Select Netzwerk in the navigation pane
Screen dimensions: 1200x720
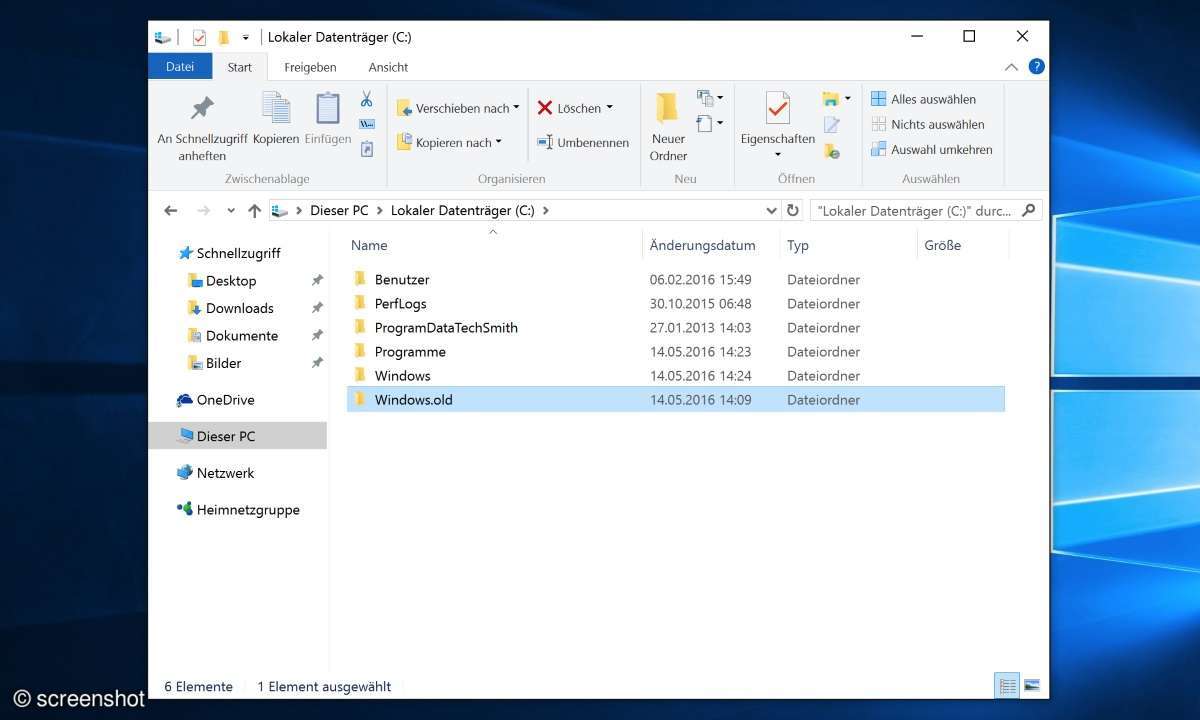tap(215, 473)
